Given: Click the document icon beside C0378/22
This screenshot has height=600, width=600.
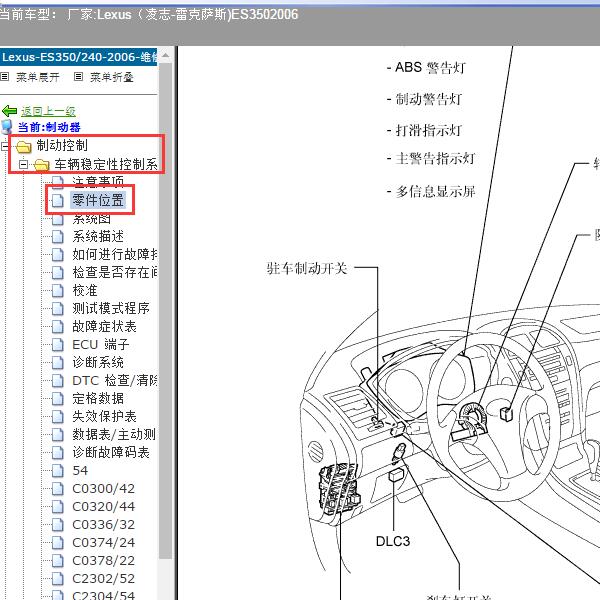Looking at the screenshot, I should [x=58, y=561].
